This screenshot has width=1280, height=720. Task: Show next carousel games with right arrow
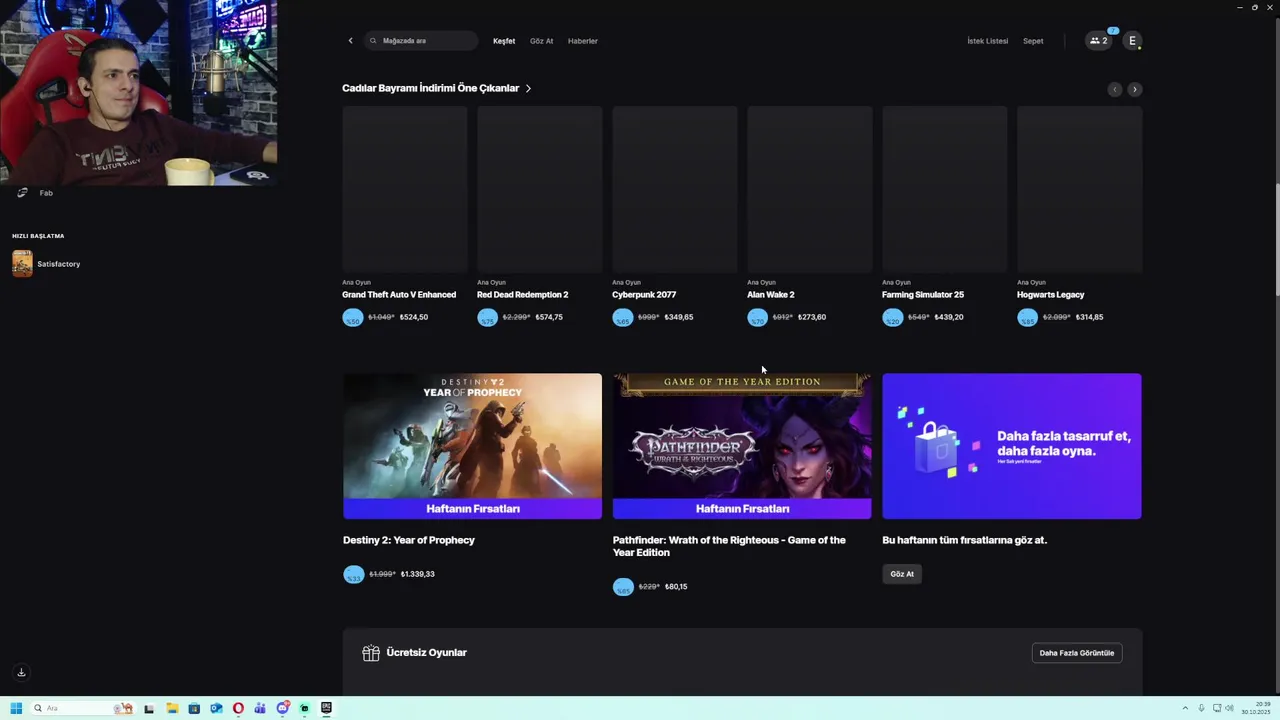[1134, 89]
